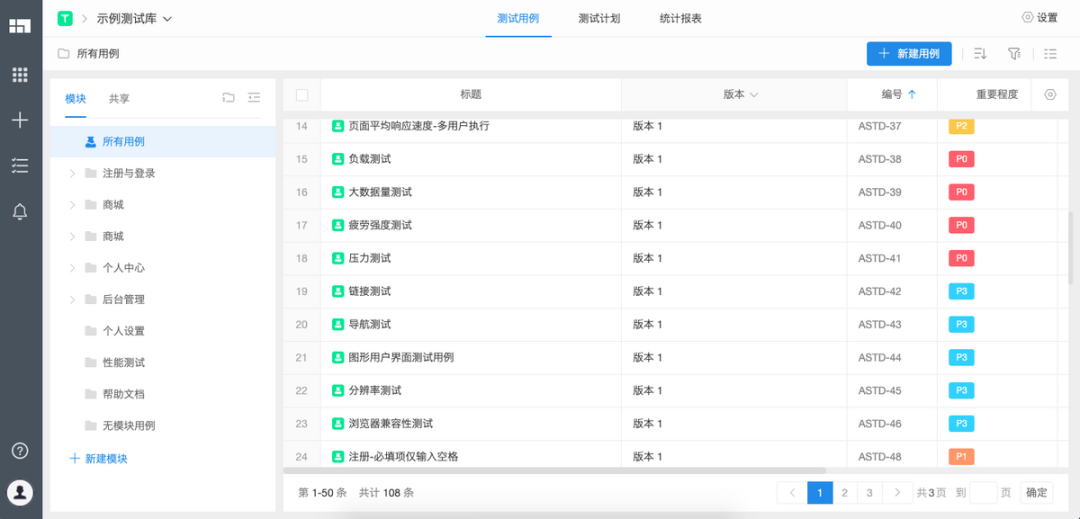Screen dimensions: 1080x519
Task: Click the test case icon for 压力测试
Action: point(338,258)
